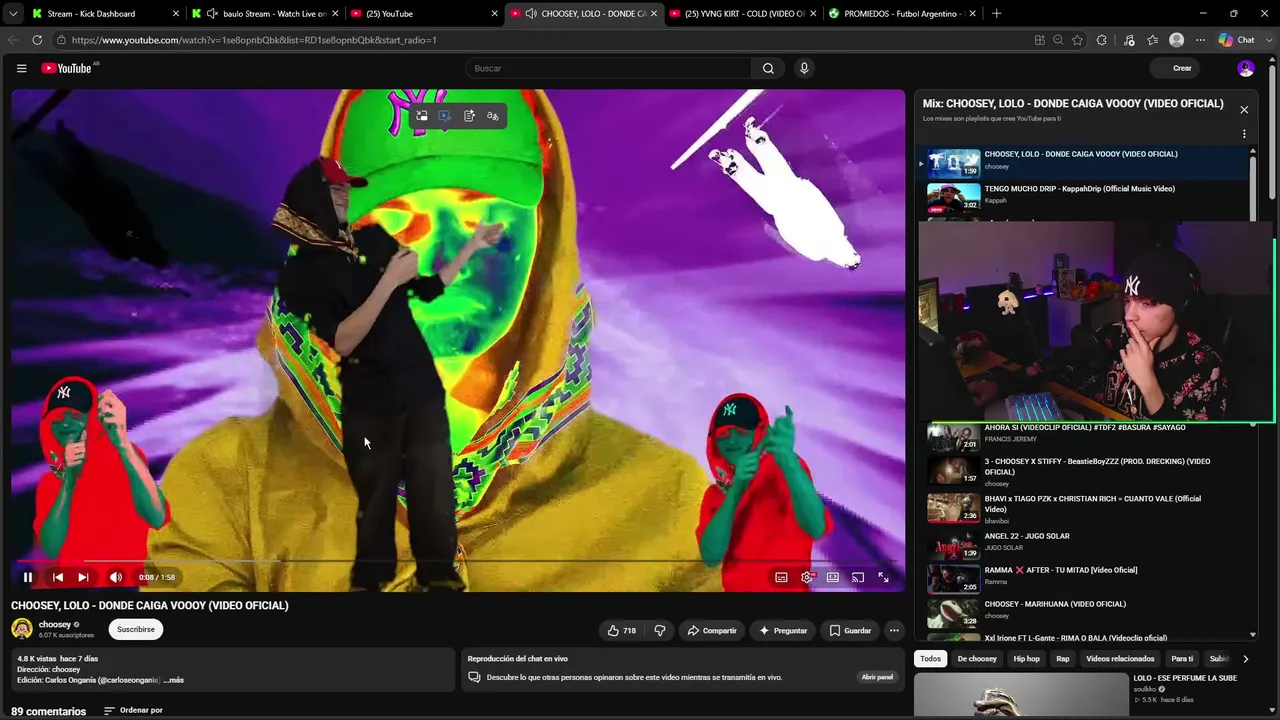Mute the player volume
The height and width of the screenshot is (720, 1280).
[x=116, y=577]
